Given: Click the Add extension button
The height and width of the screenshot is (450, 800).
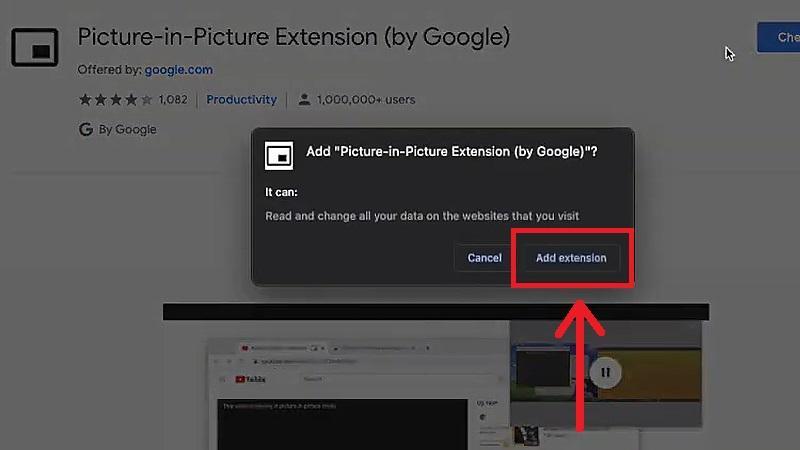Looking at the screenshot, I should (x=571, y=258).
